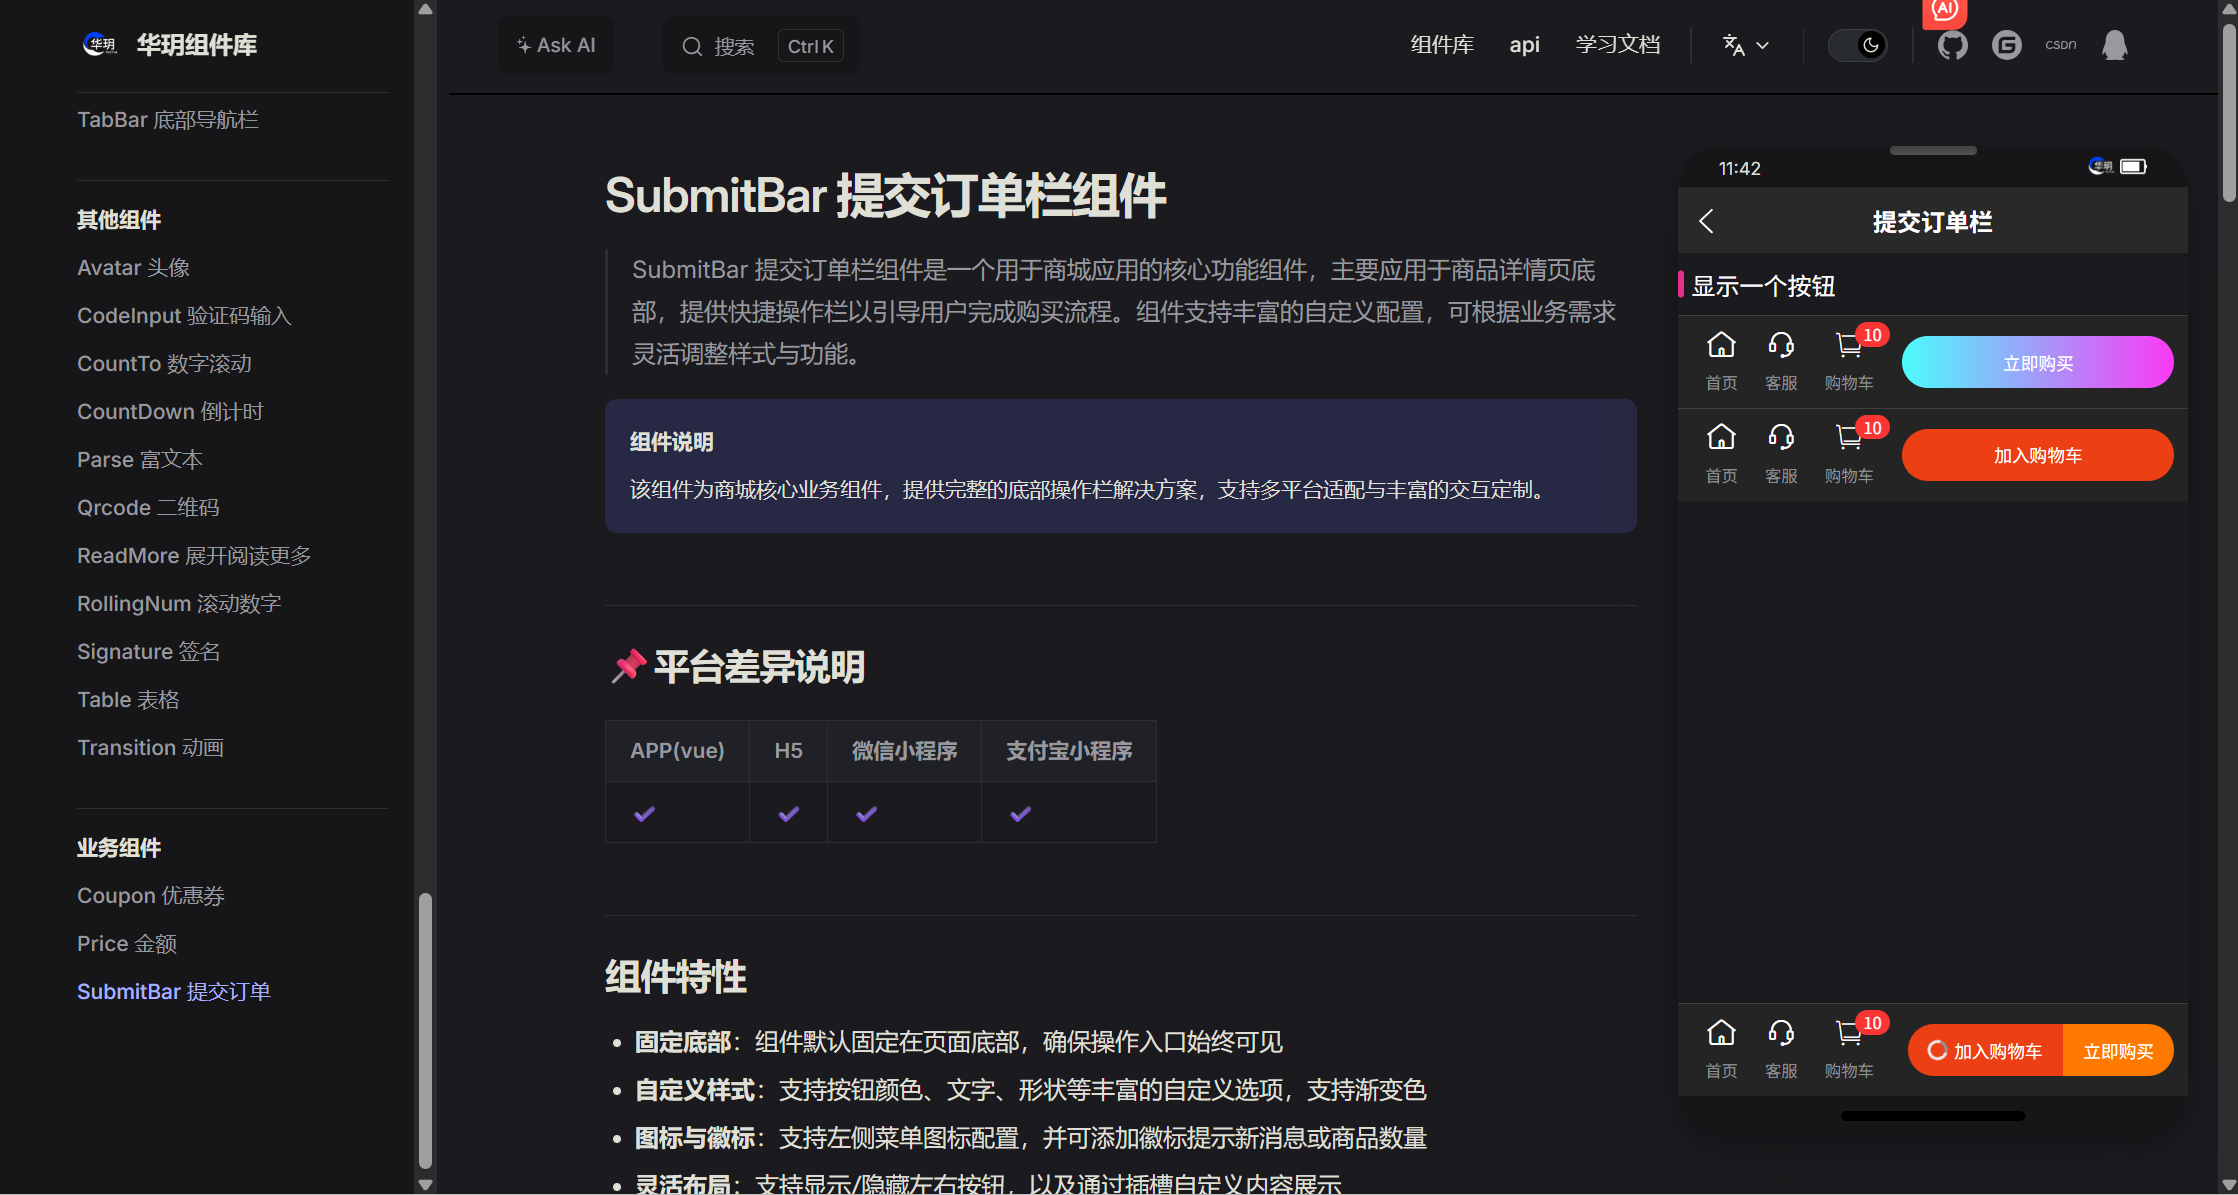The height and width of the screenshot is (1195, 2238).
Task: Click the floating AI assistant icon
Action: click(1944, 13)
